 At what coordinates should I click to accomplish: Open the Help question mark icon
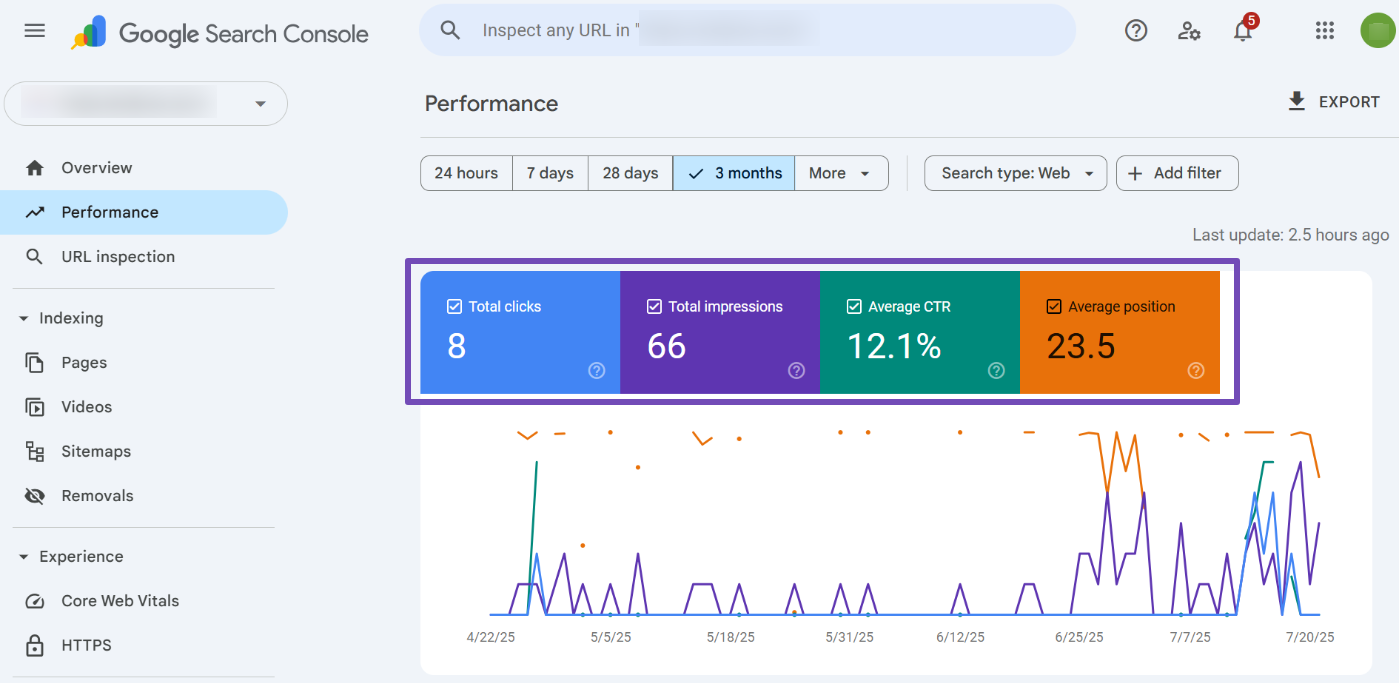point(1136,31)
